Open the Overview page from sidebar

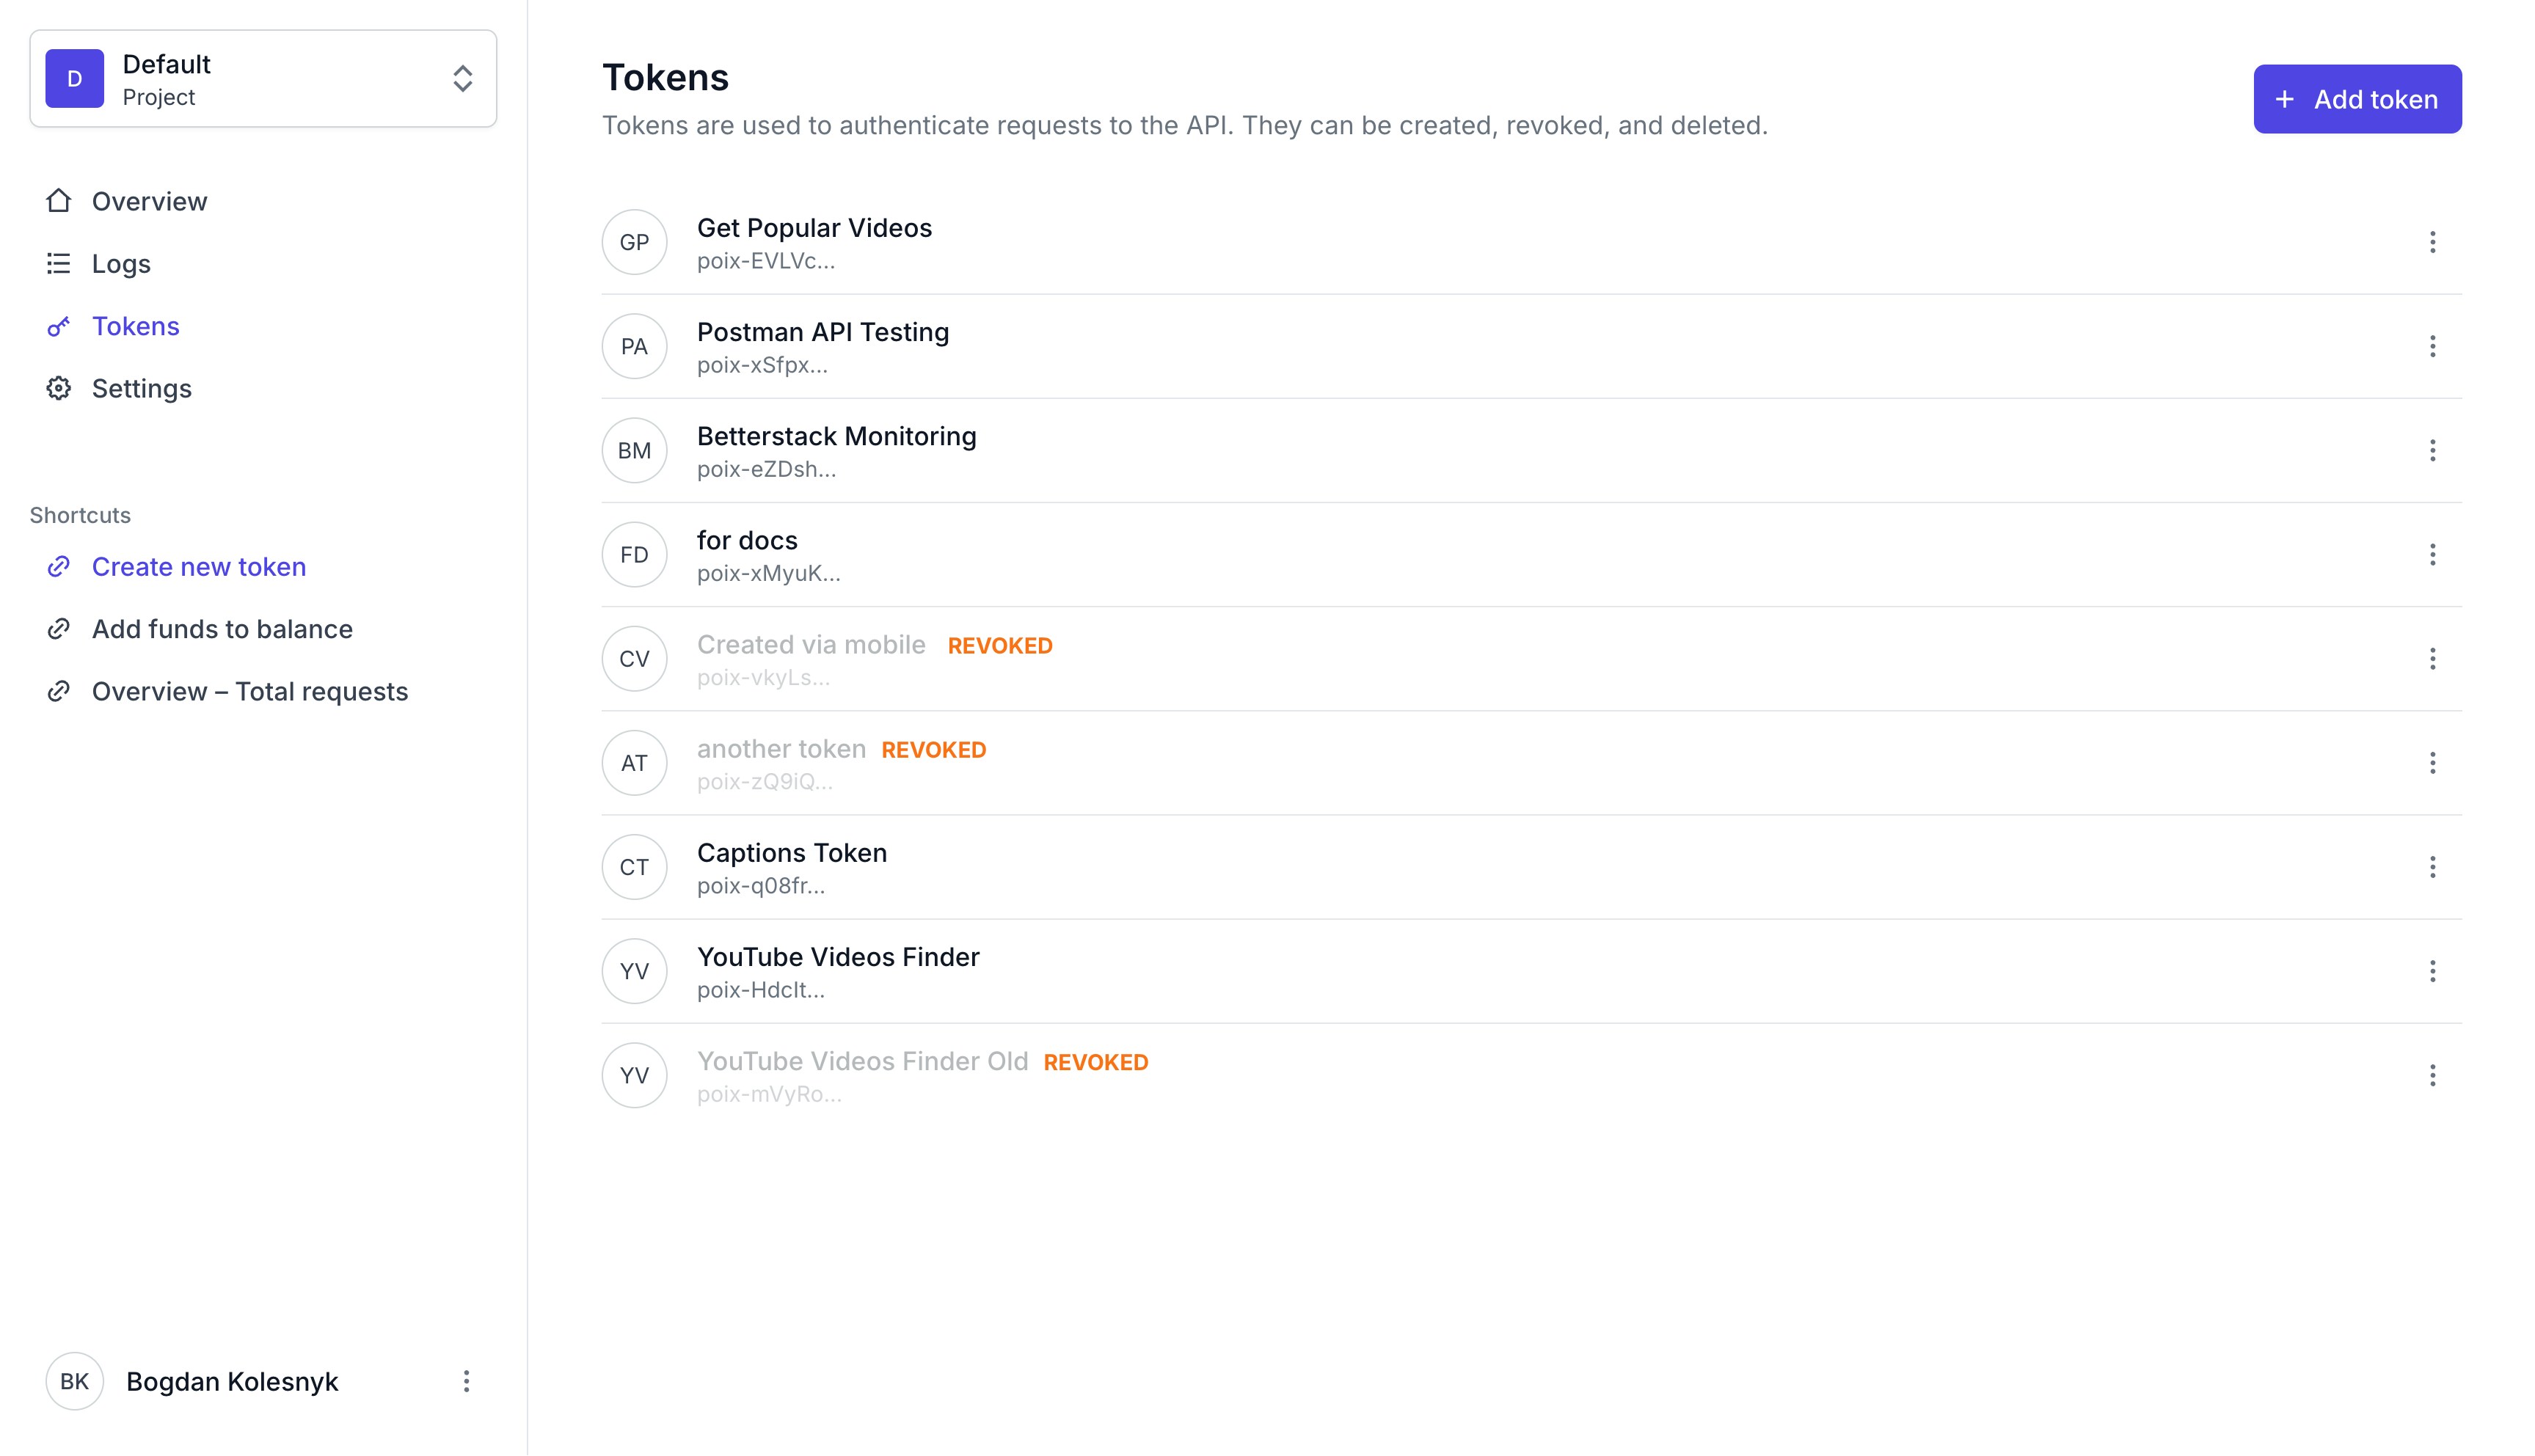[x=149, y=201]
